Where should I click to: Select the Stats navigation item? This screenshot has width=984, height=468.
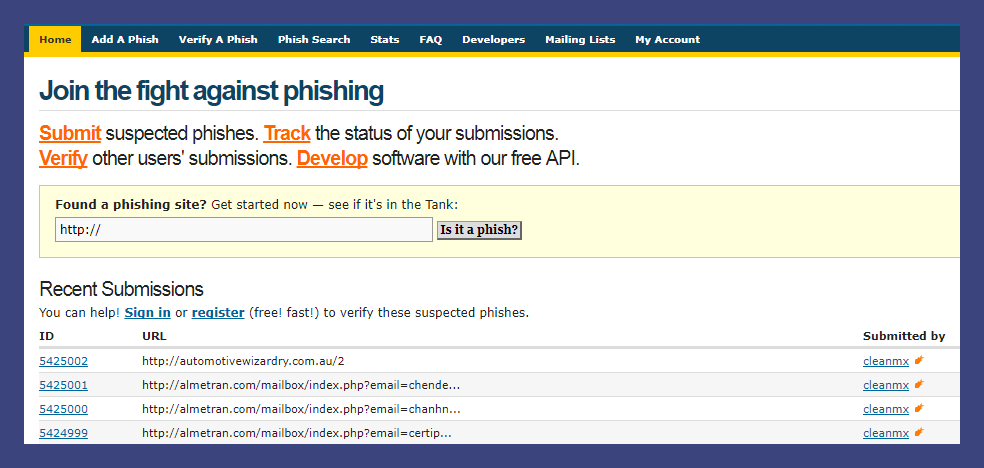[385, 40]
